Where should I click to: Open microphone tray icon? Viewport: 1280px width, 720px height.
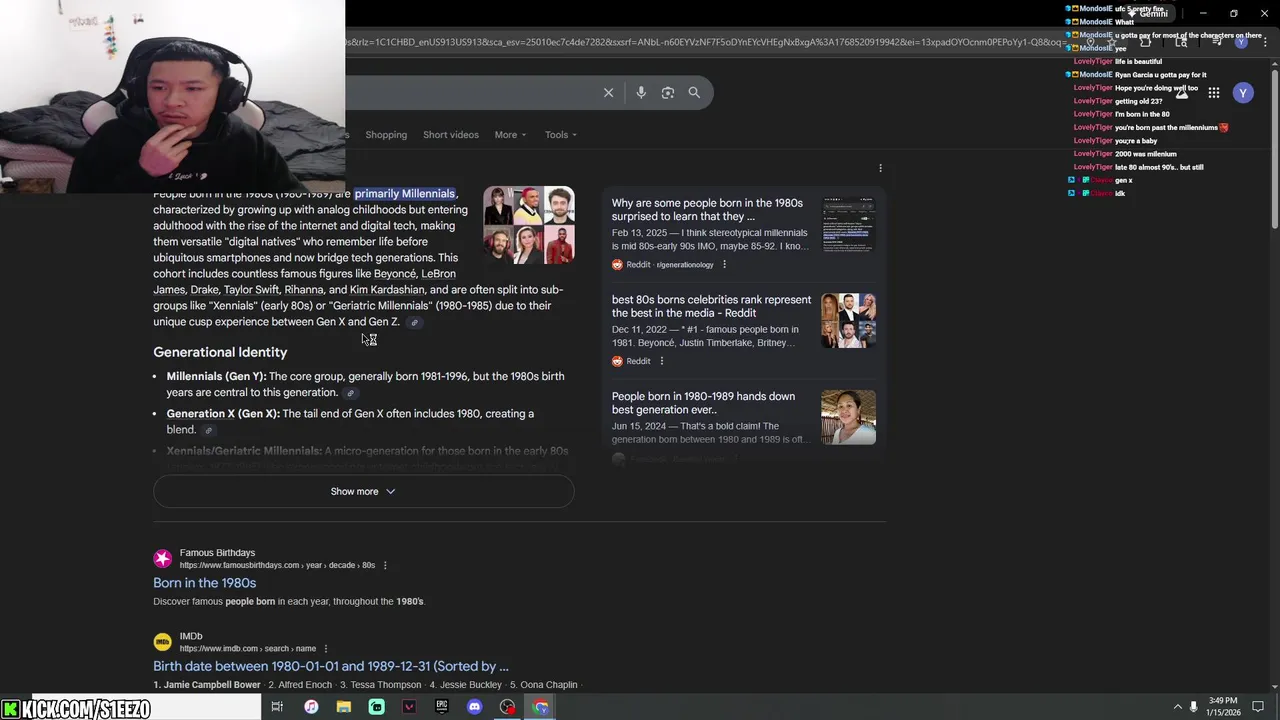[1194, 707]
